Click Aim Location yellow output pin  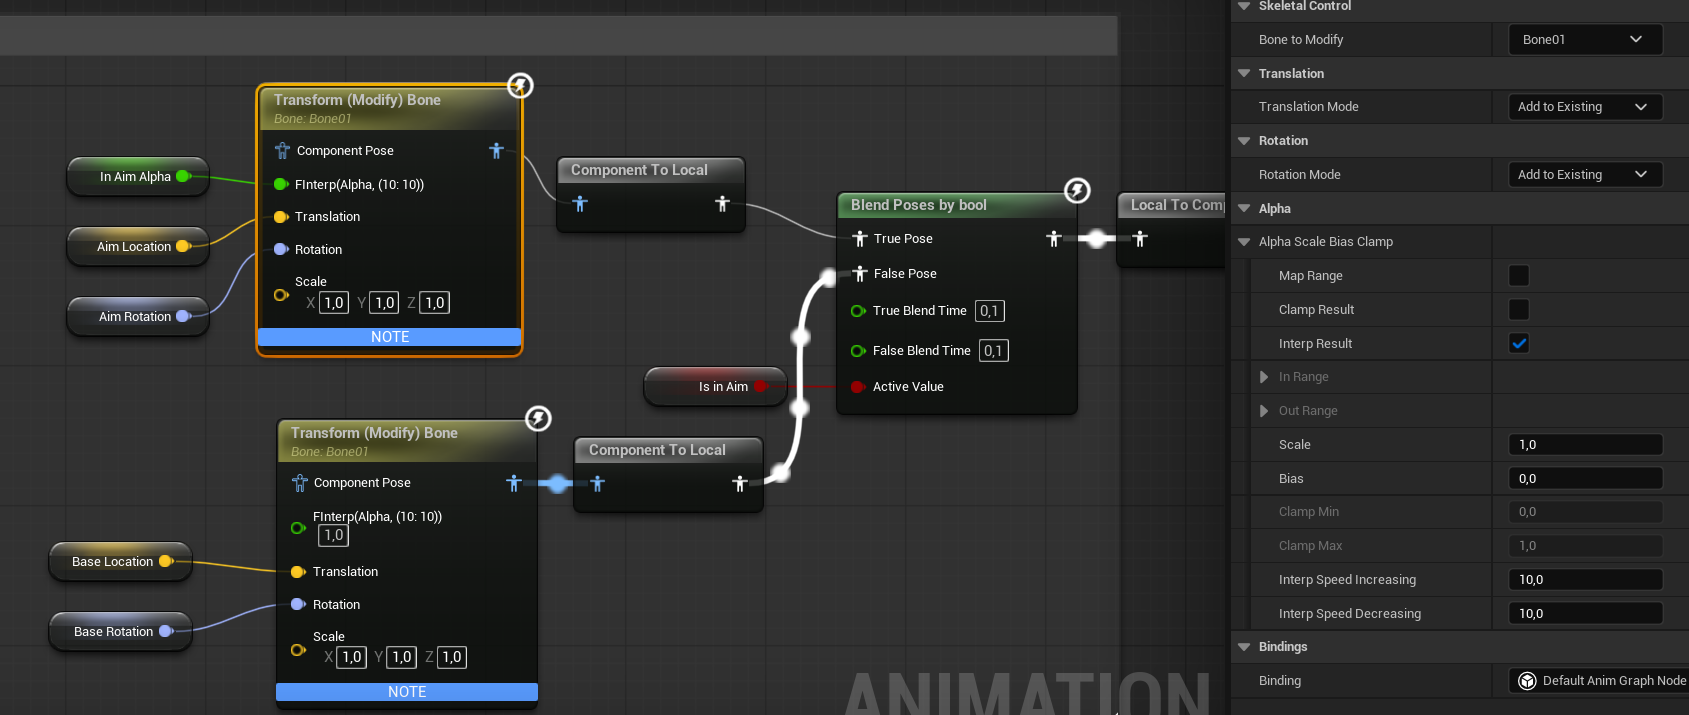pyautogui.click(x=182, y=247)
